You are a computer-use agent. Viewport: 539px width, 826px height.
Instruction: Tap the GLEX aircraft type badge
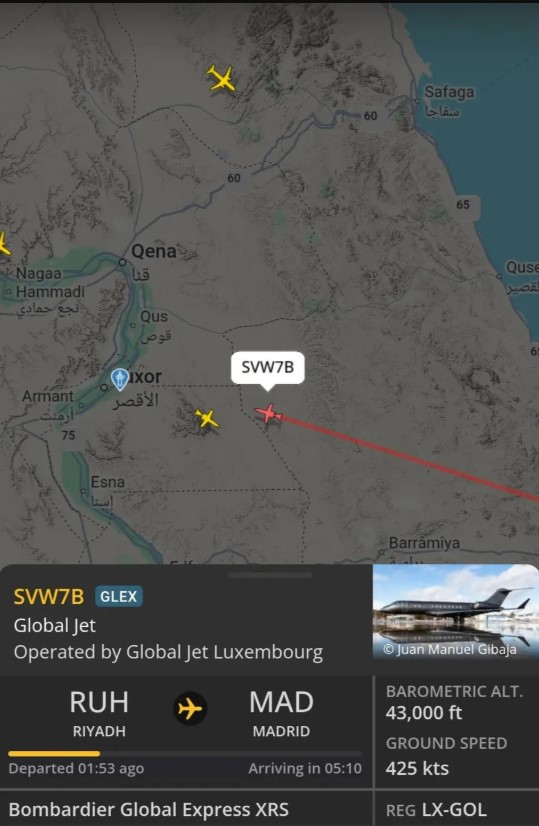point(119,596)
